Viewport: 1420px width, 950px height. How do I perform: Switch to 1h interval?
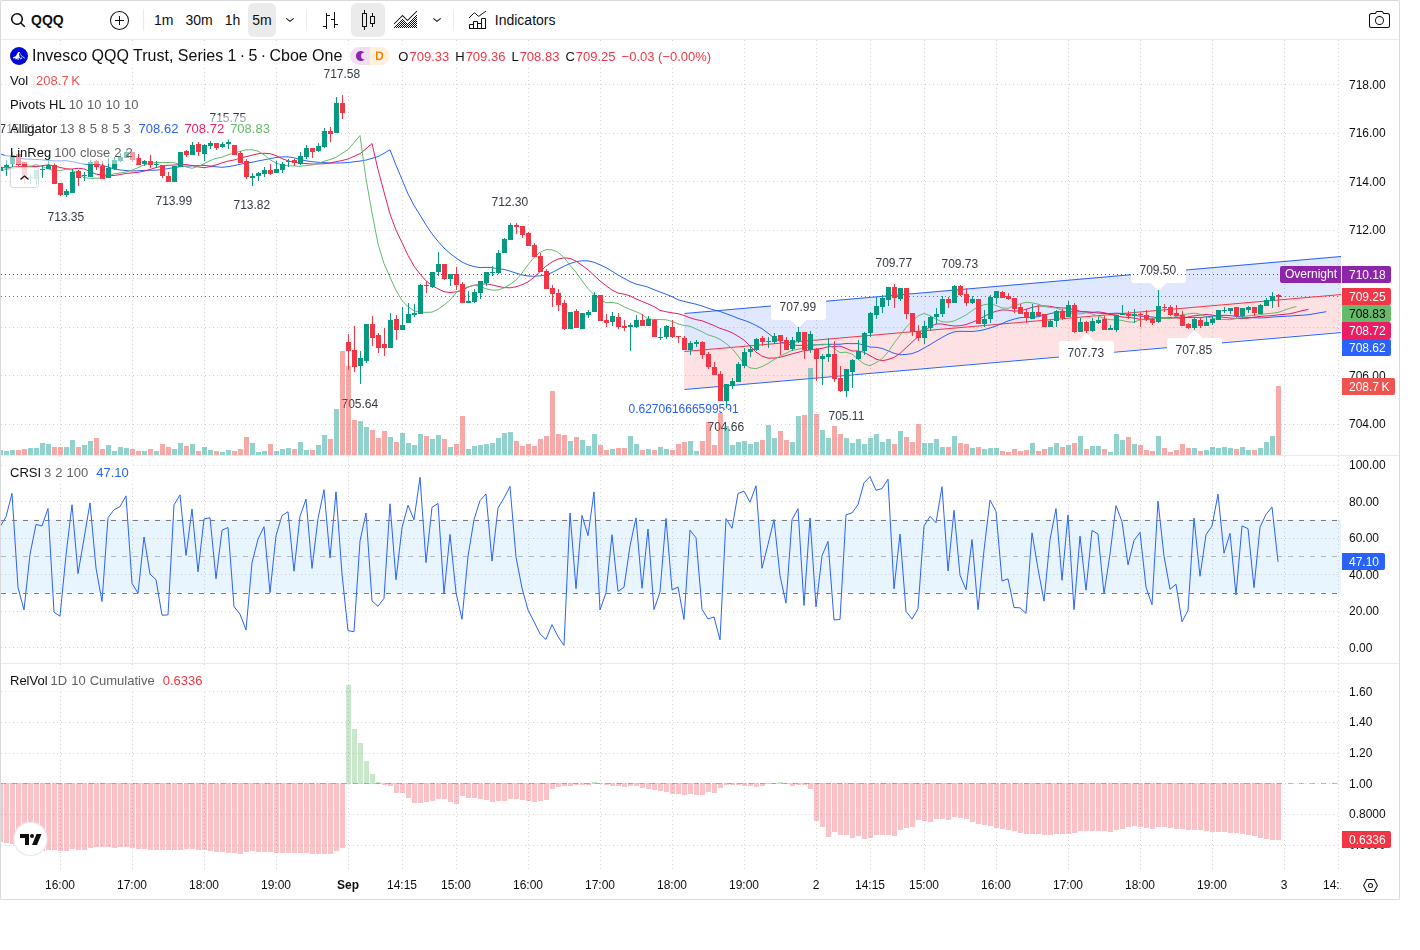point(232,20)
